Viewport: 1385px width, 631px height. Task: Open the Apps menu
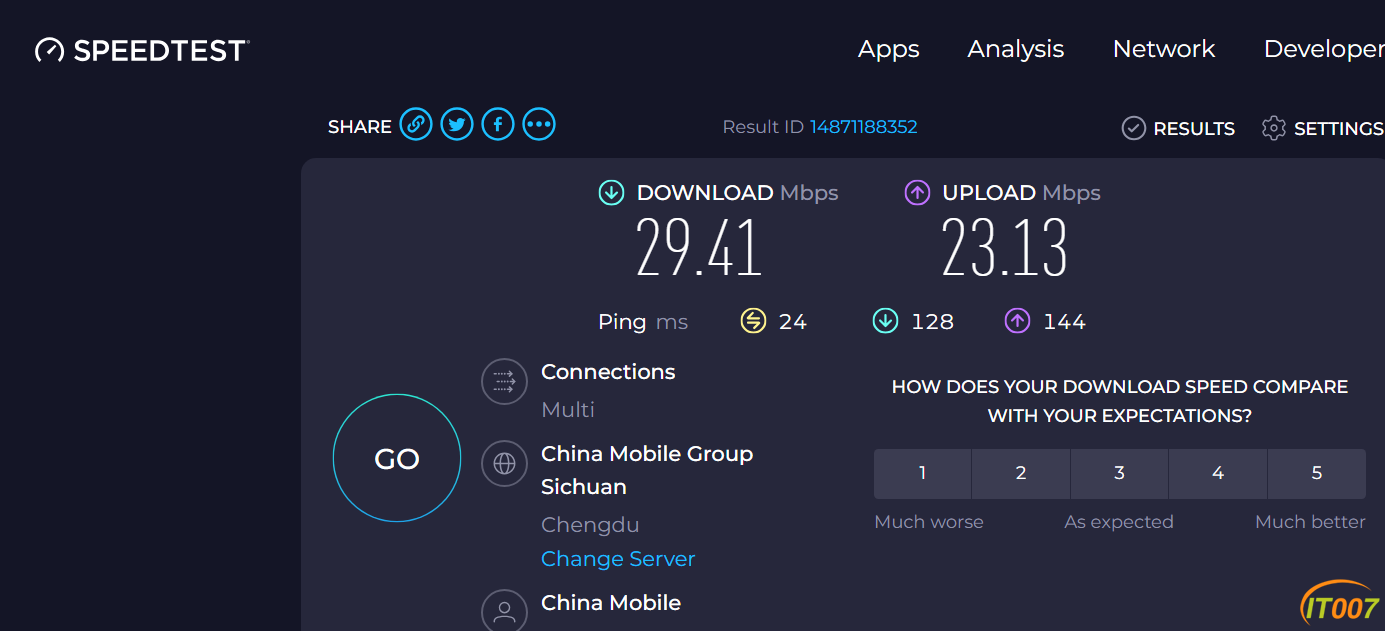click(889, 49)
